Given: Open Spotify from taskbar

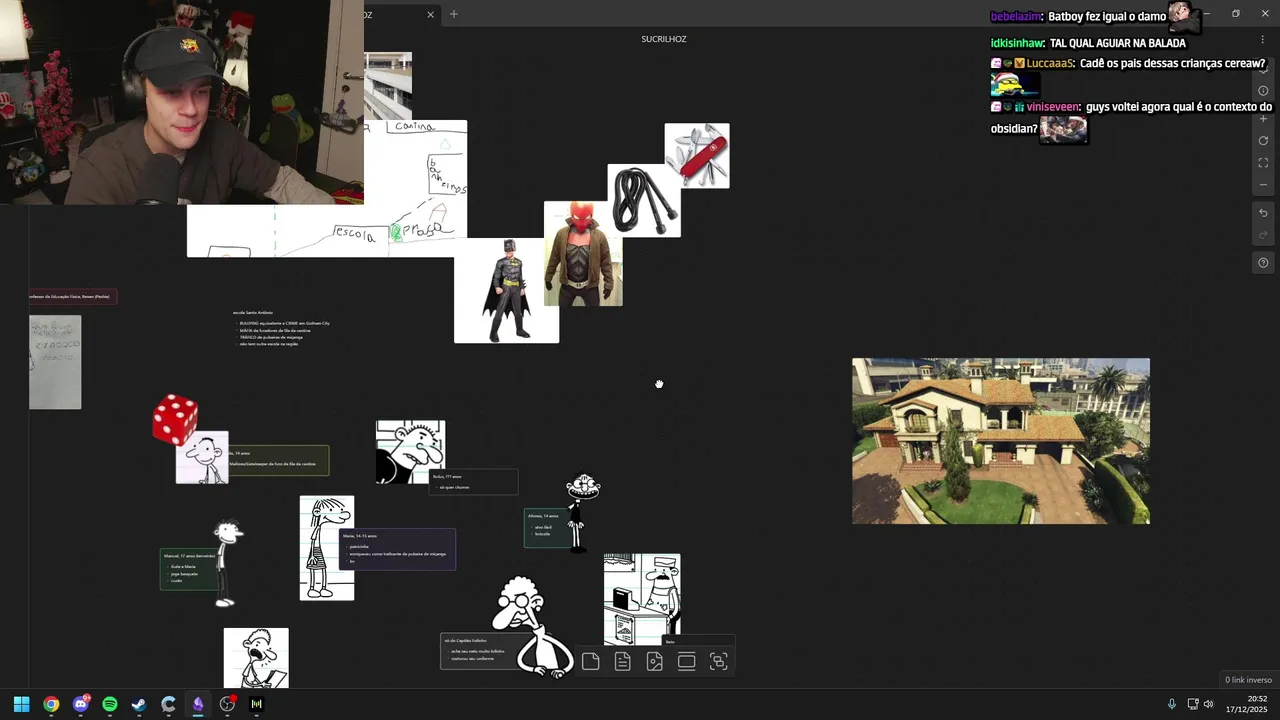Looking at the screenshot, I should 110,704.
